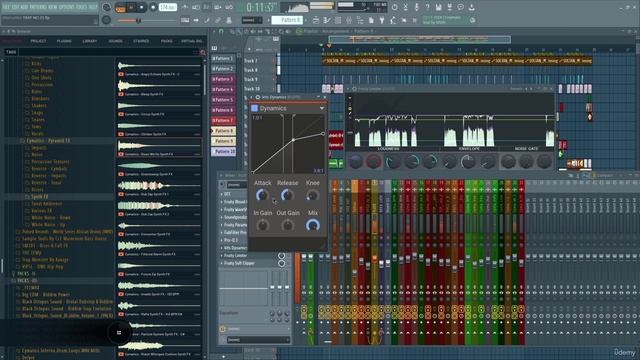Click the browser search magnifier icon

point(202,52)
